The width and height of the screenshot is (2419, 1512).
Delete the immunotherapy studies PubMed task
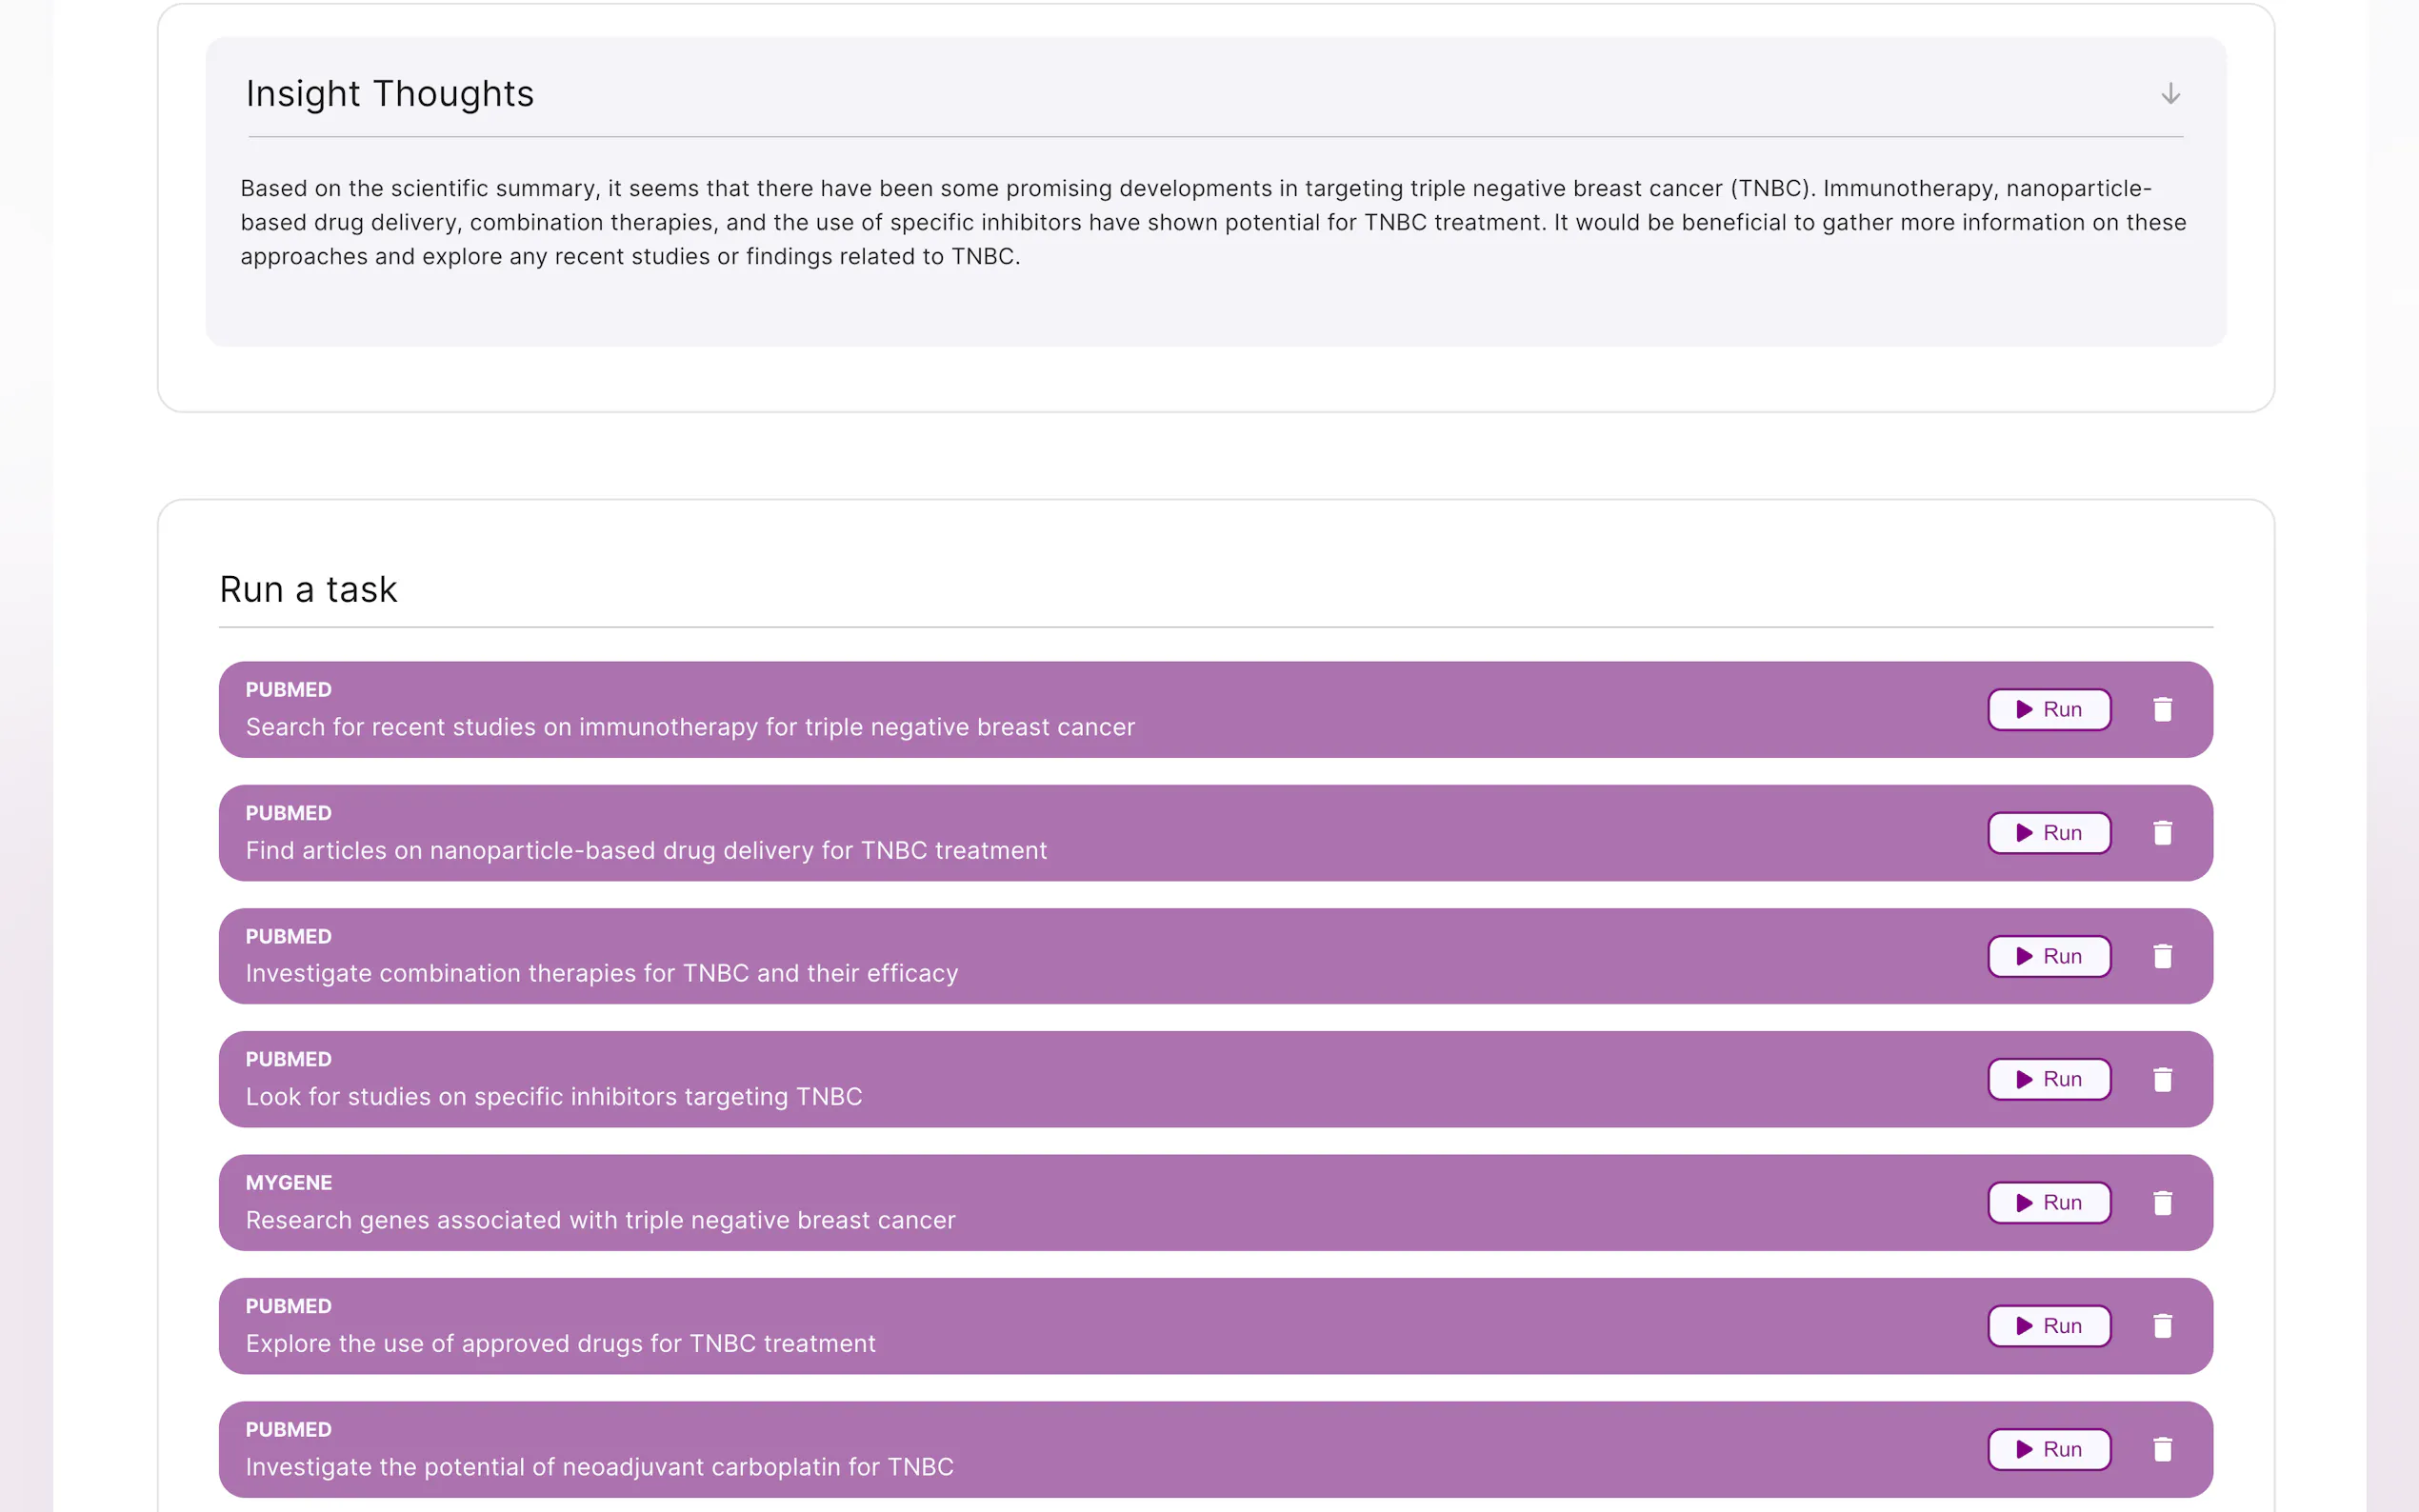(2162, 709)
